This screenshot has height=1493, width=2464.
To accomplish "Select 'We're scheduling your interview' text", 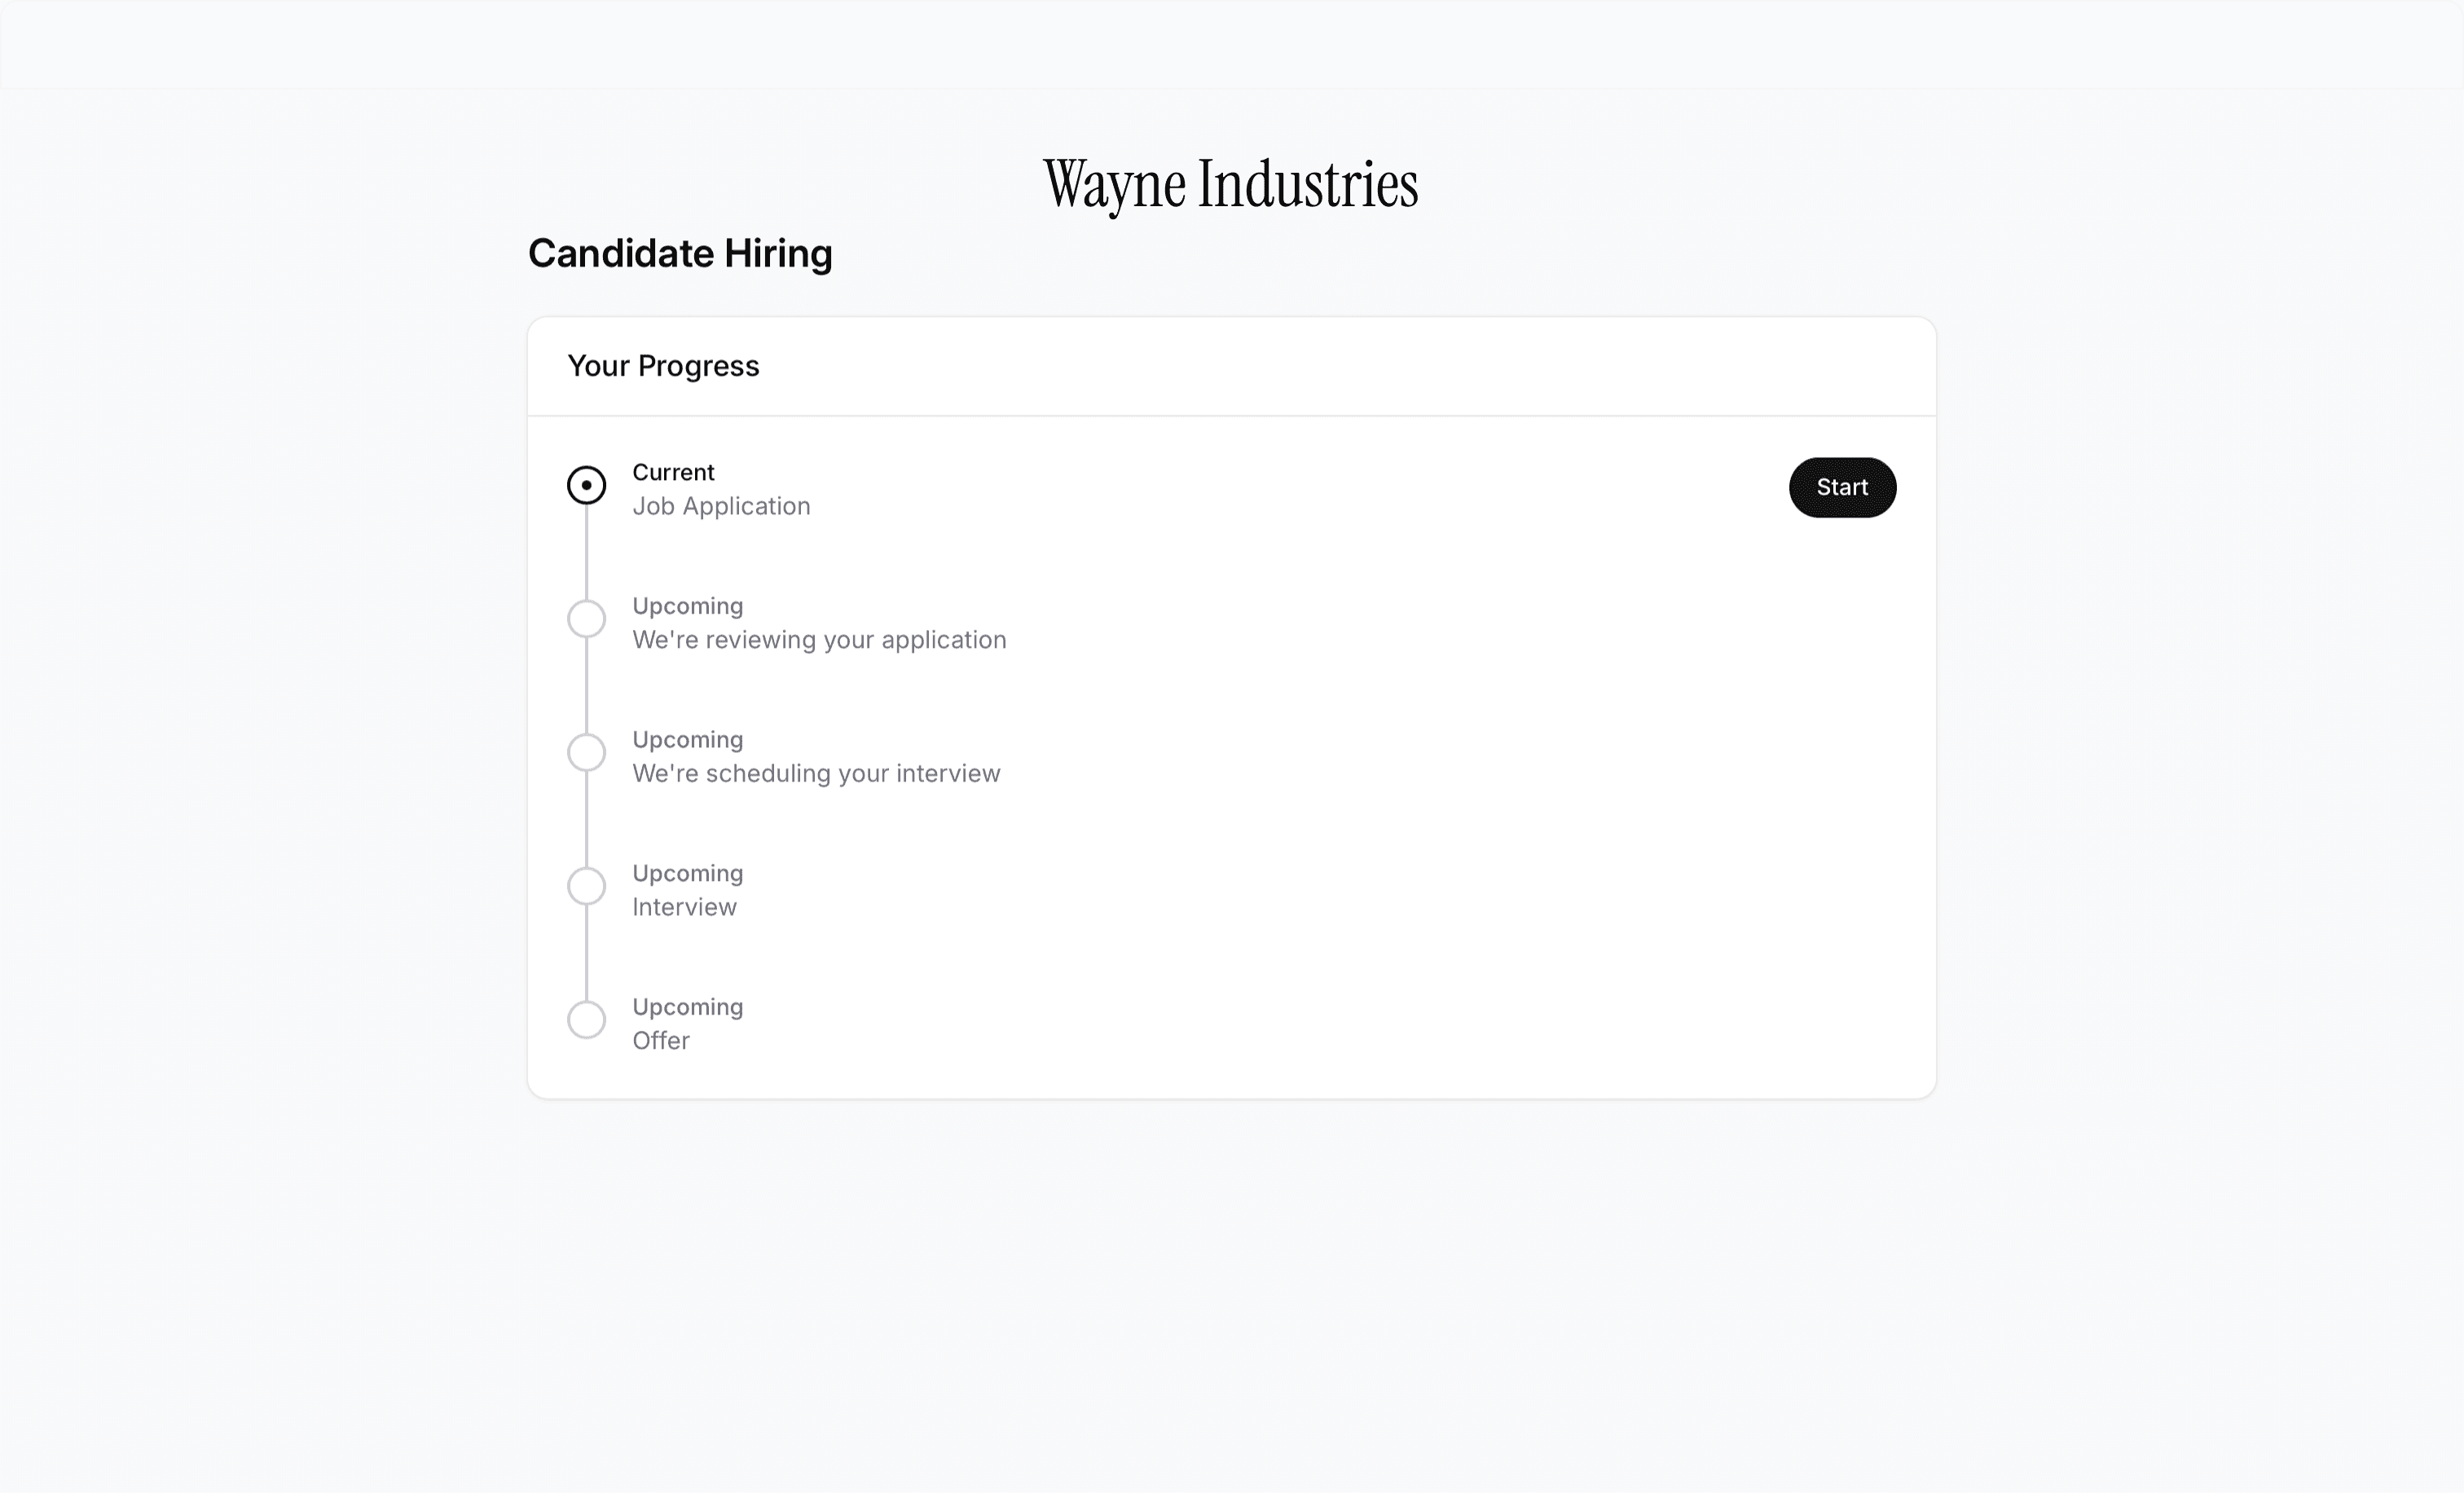I will (x=816, y=773).
